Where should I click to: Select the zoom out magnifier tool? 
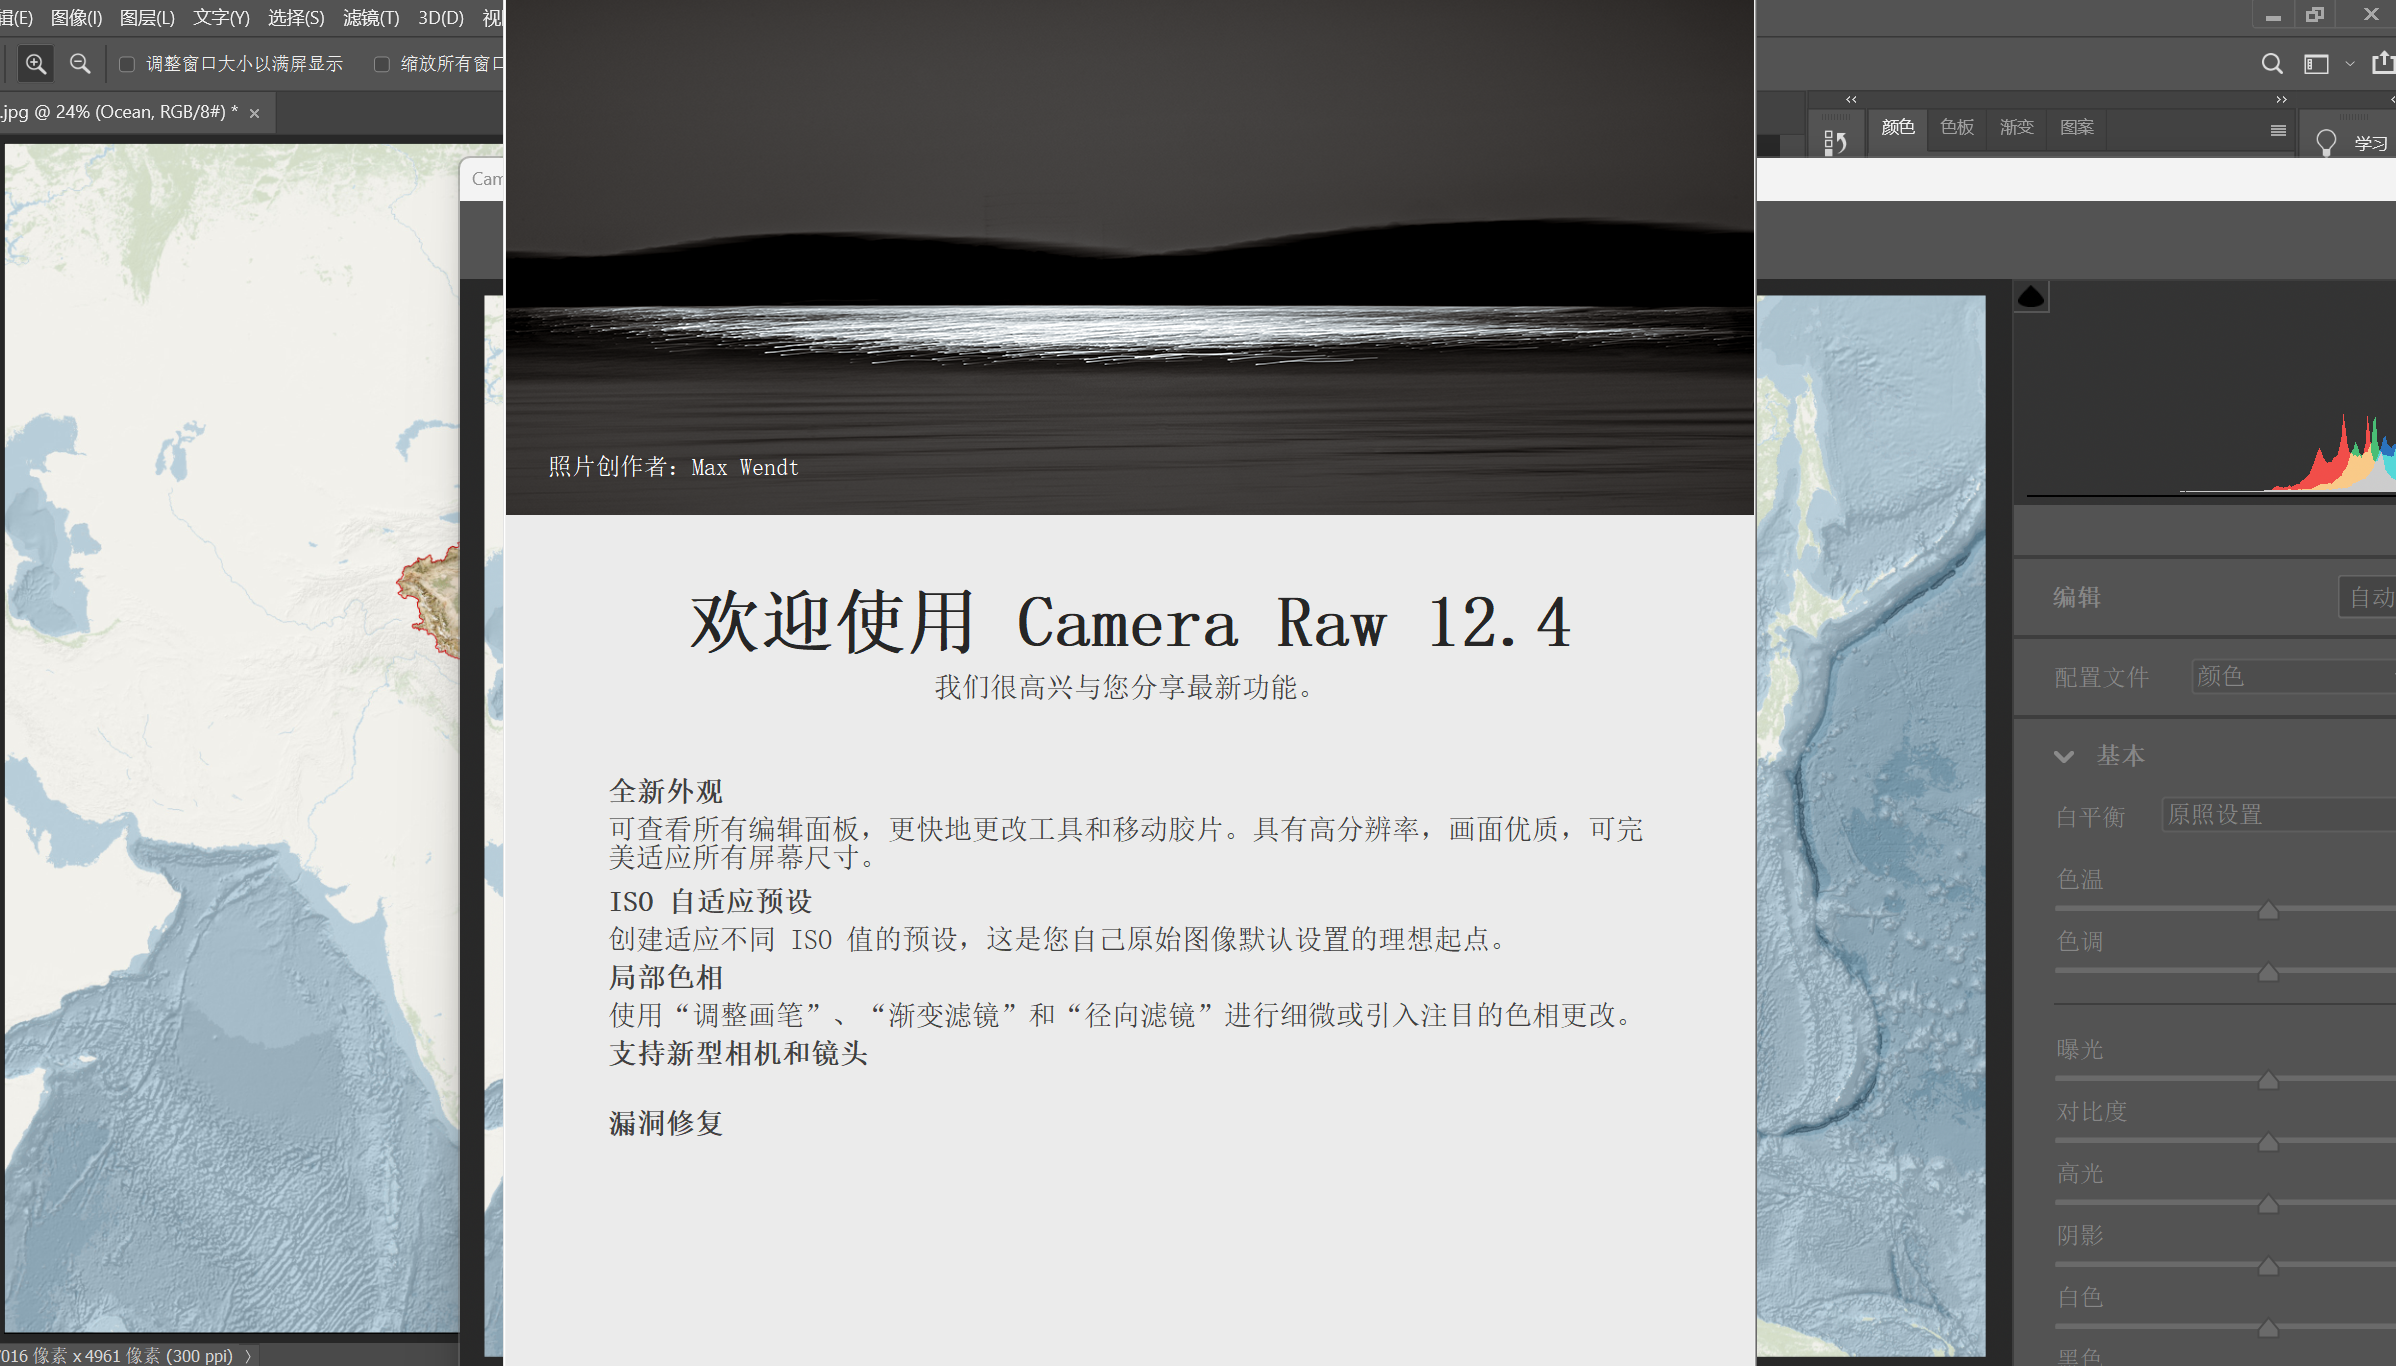[x=80, y=64]
